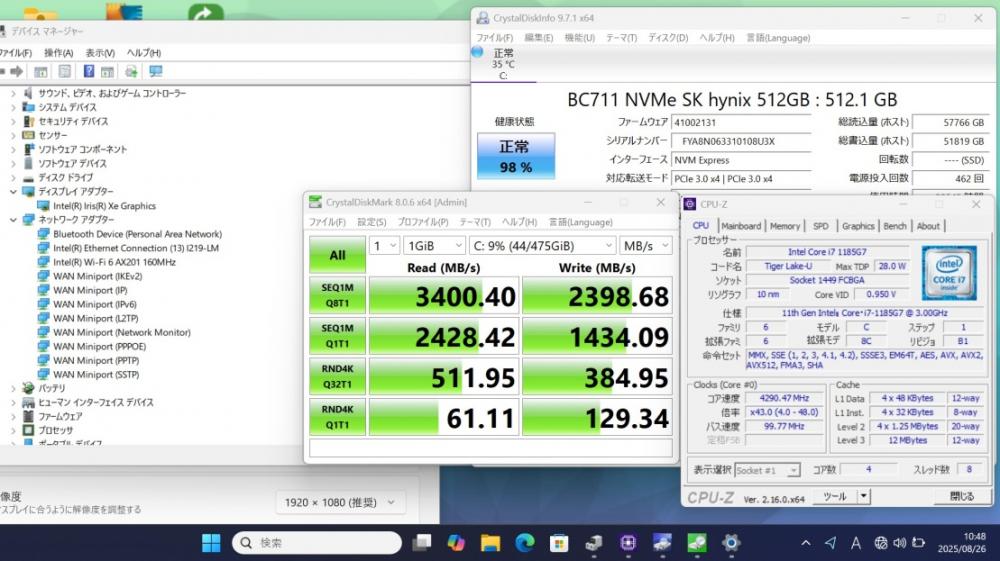
Task: Launch Copilot from the taskbar
Action: [x=456, y=543]
